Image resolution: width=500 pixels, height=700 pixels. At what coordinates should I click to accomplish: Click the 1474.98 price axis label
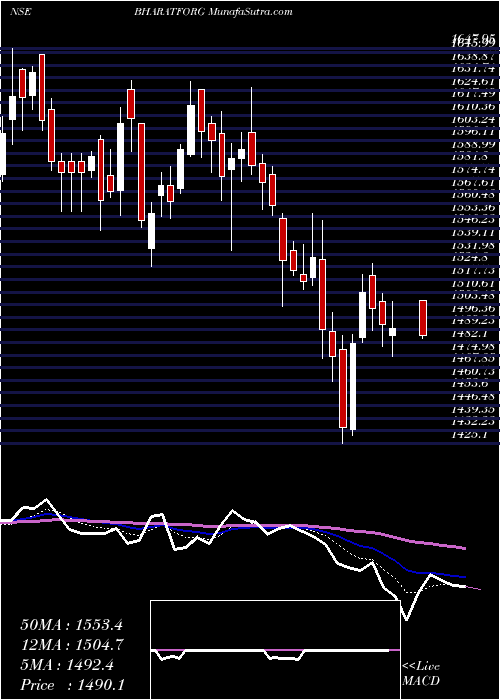473,347
